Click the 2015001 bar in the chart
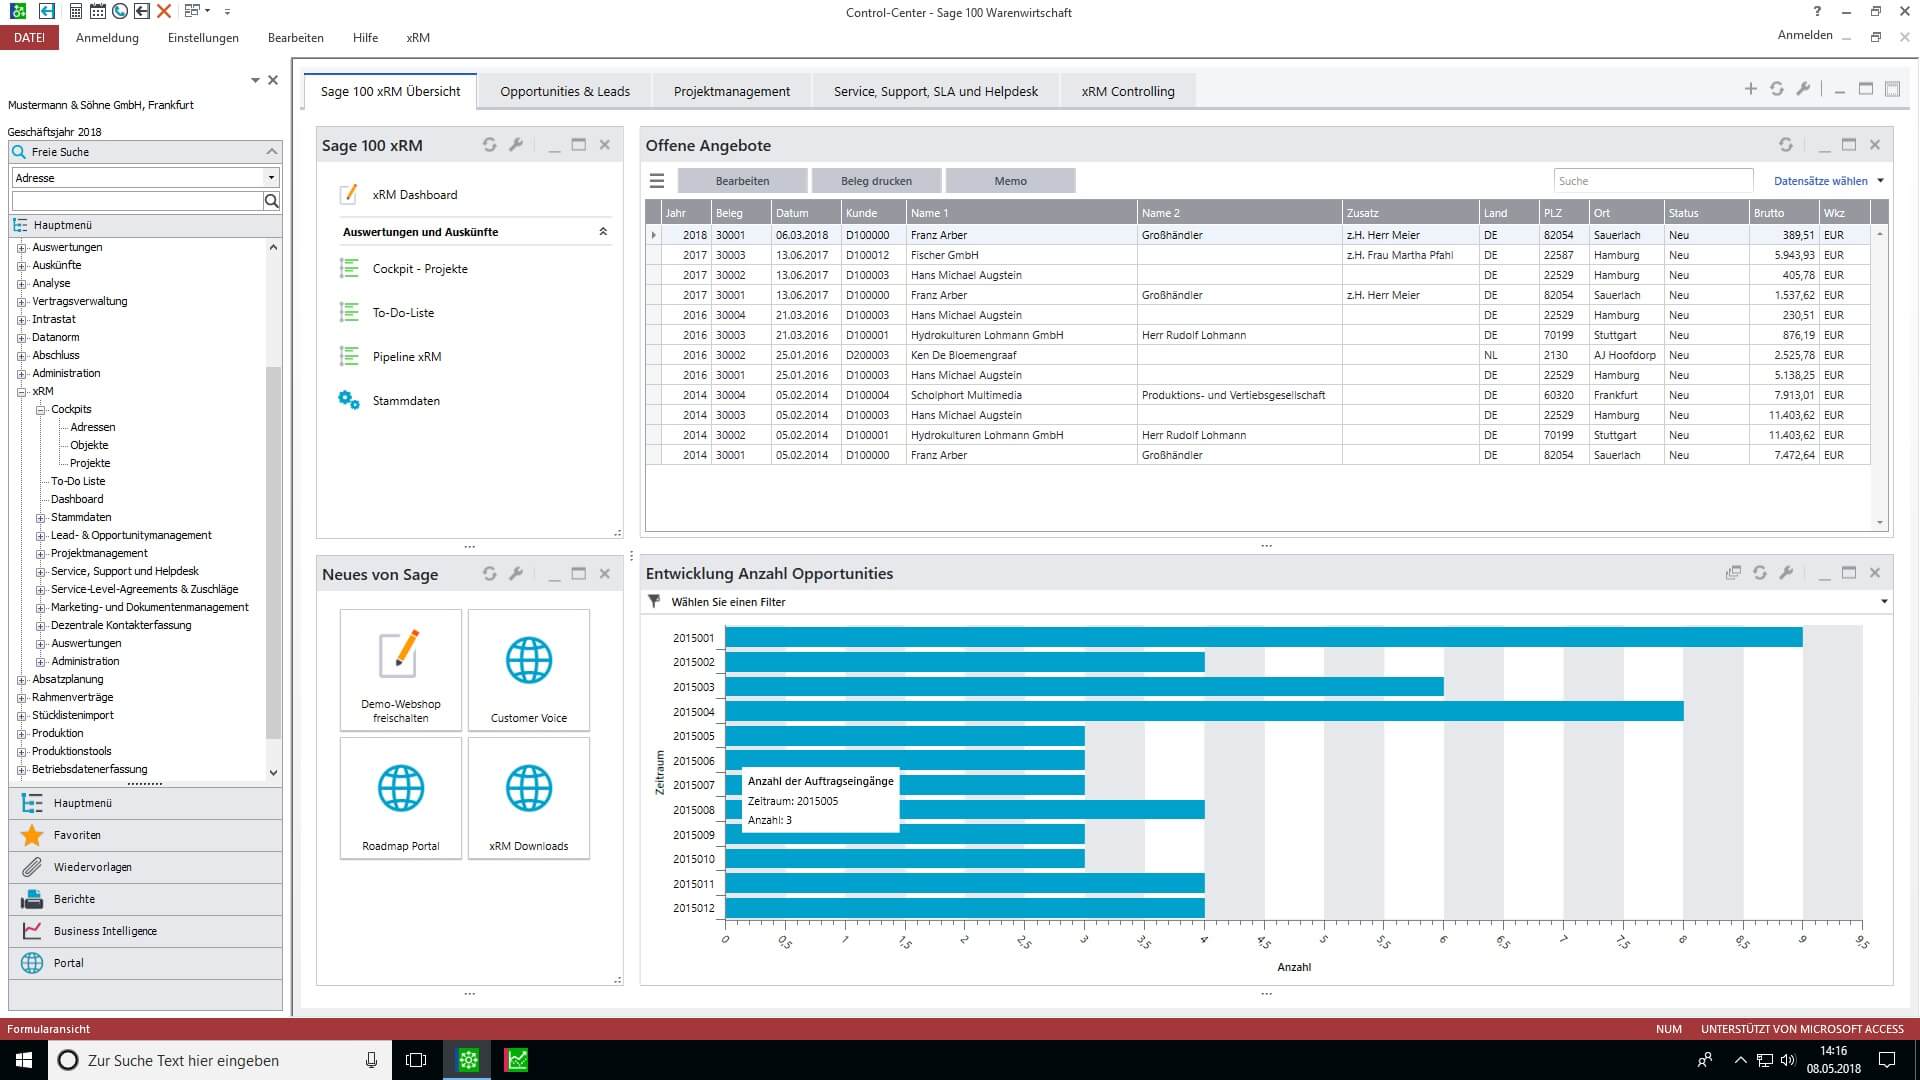The width and height of the screenshot is (1920, 1080). pyautogui.click(x=1263, y=637)
